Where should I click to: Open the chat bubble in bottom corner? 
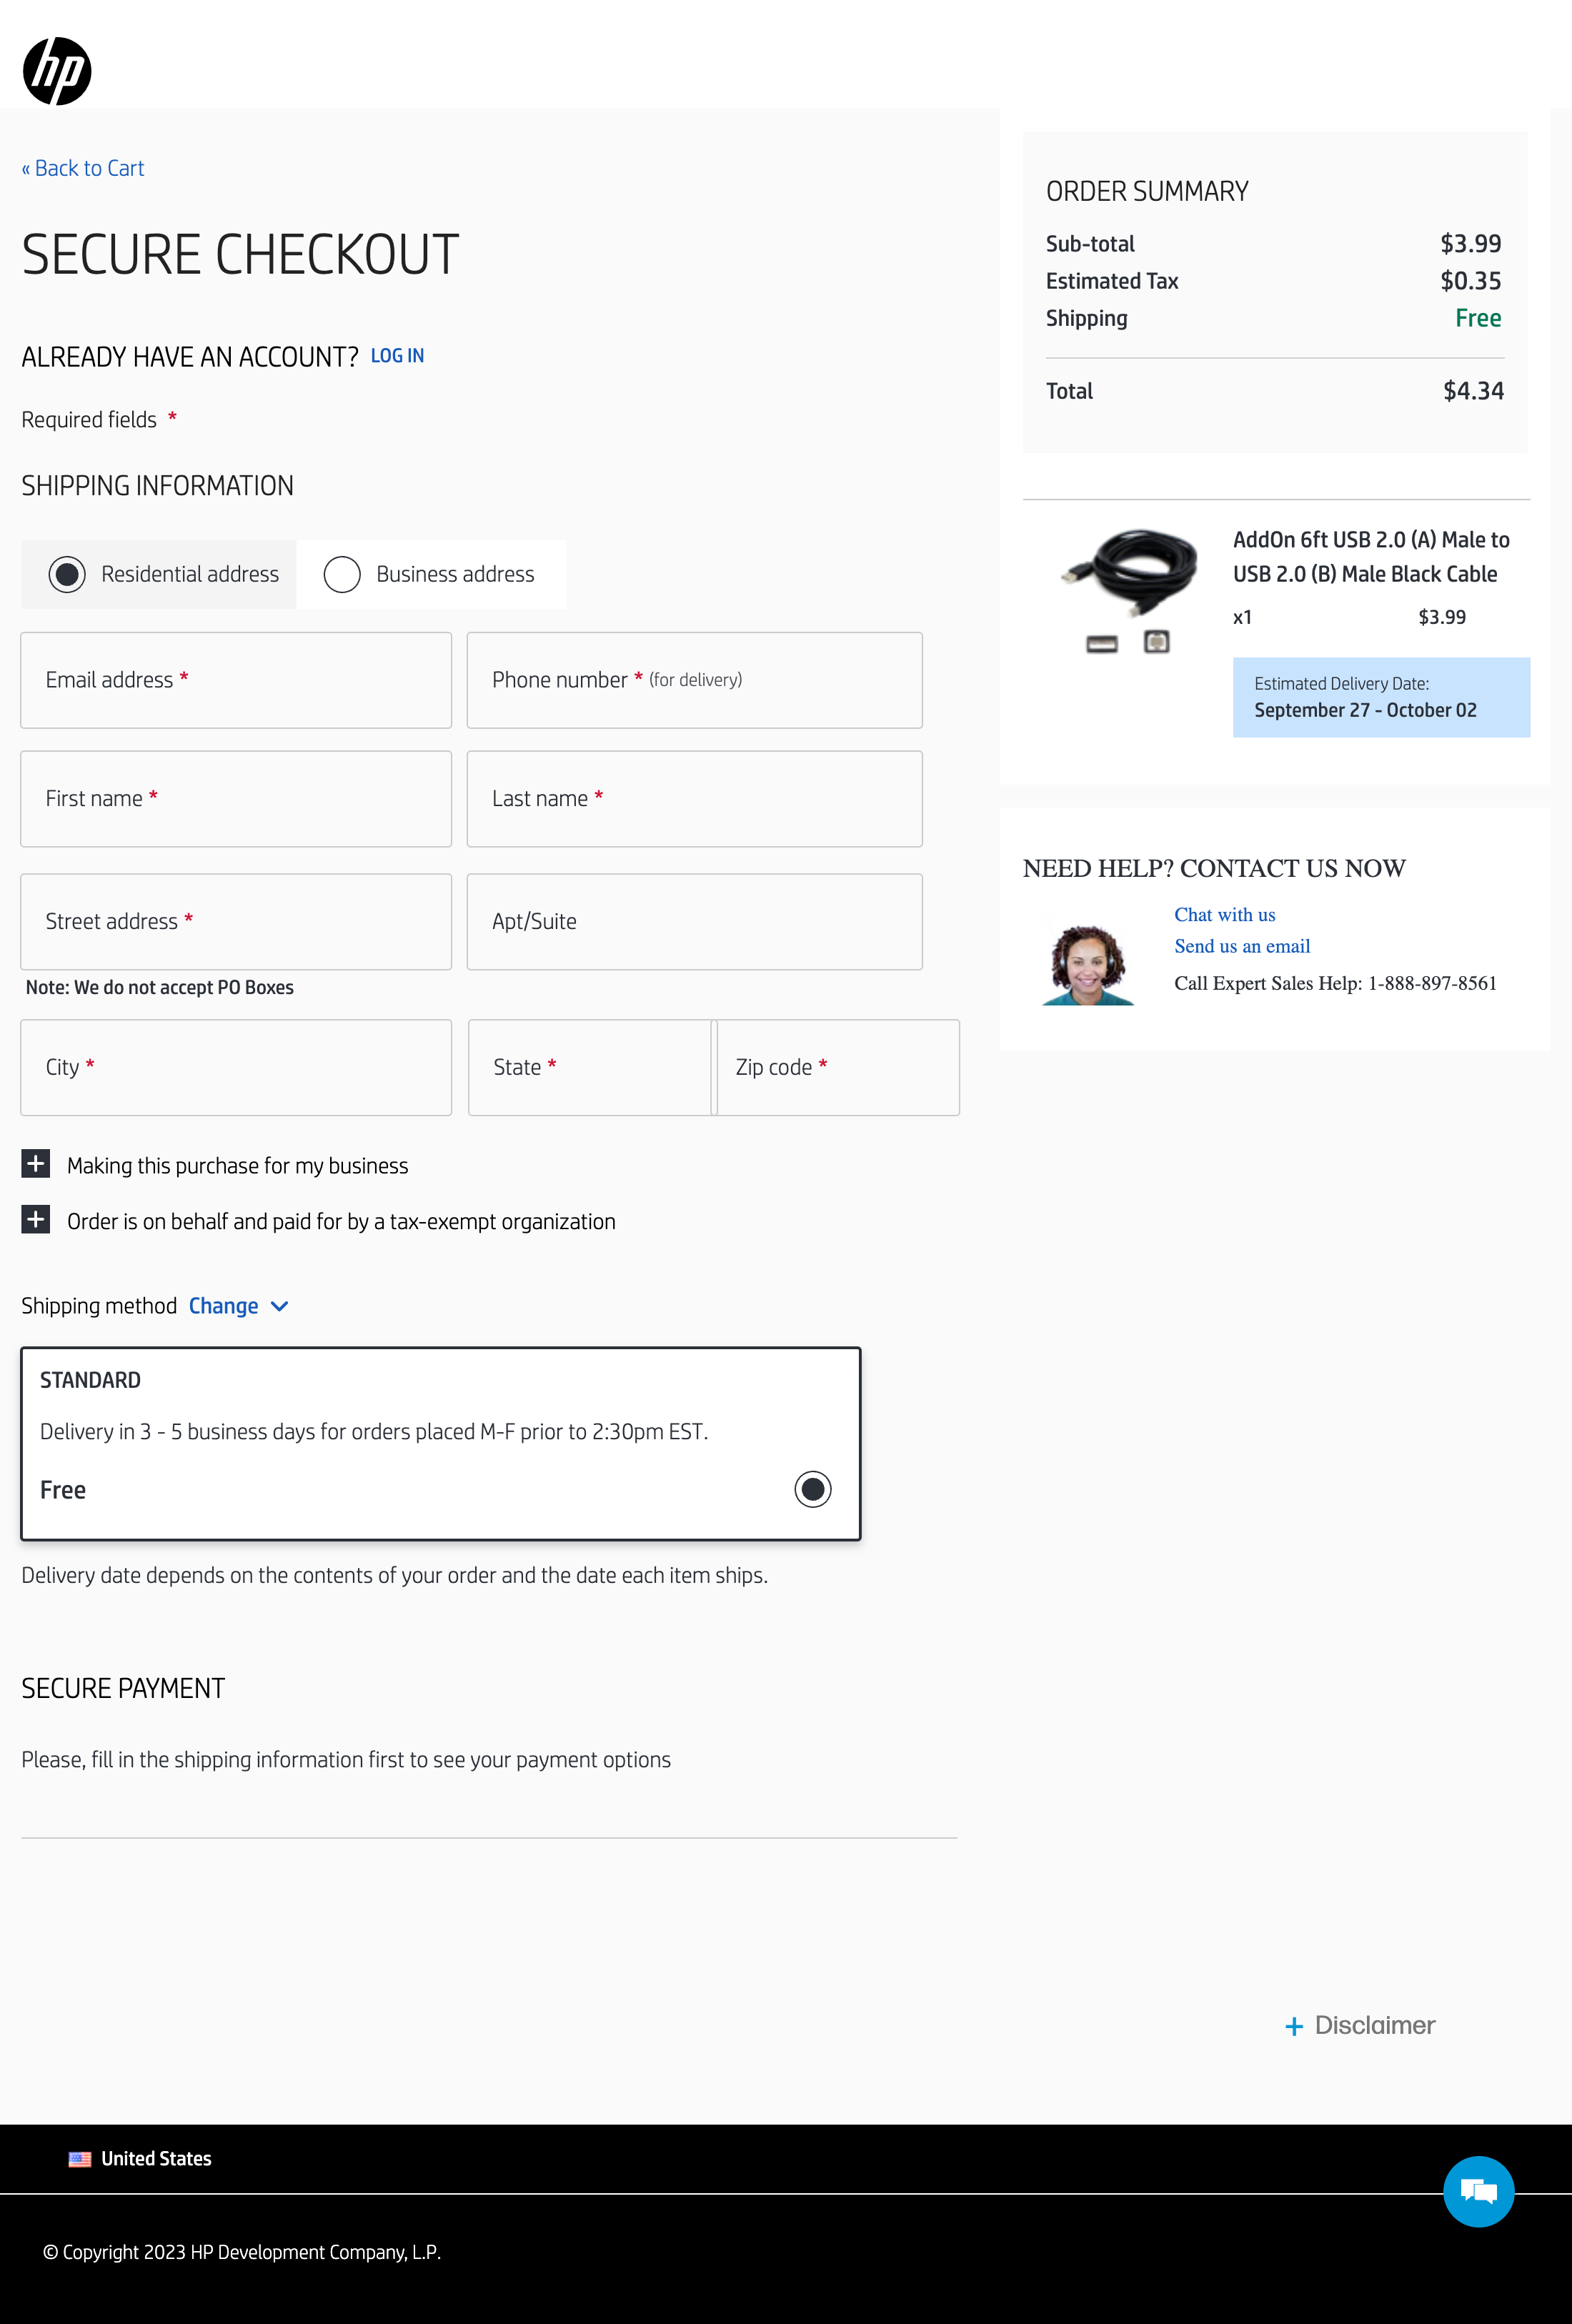tap(1478, 2191)
